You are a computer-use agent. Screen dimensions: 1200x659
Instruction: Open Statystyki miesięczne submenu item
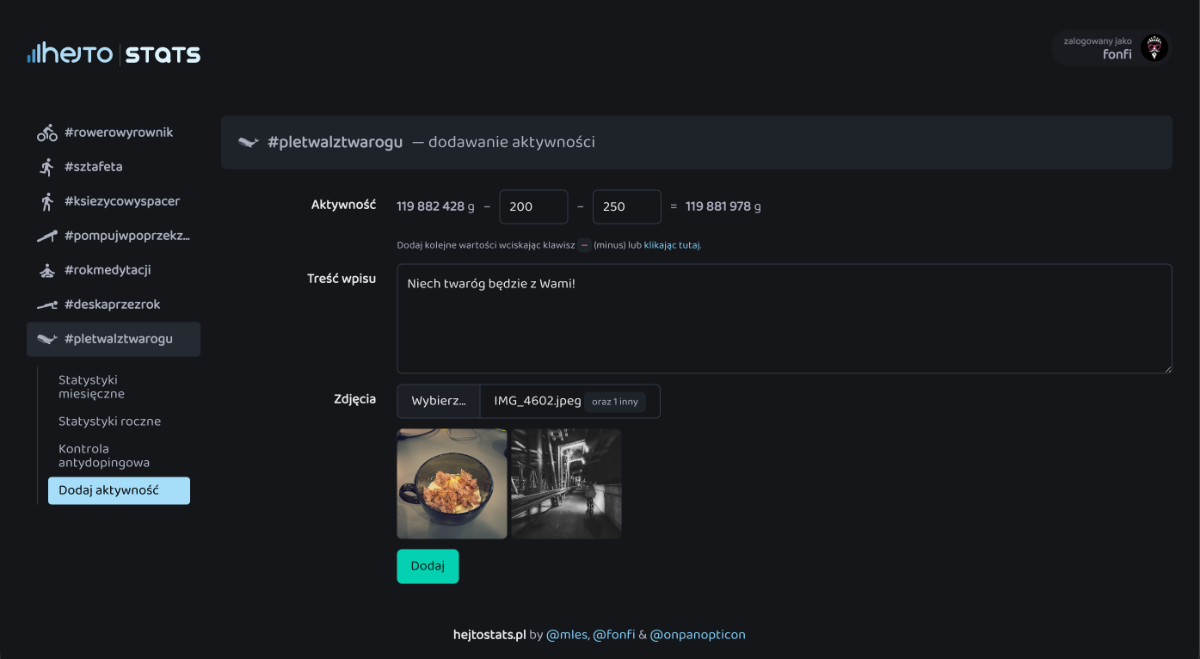click(91, 387)
